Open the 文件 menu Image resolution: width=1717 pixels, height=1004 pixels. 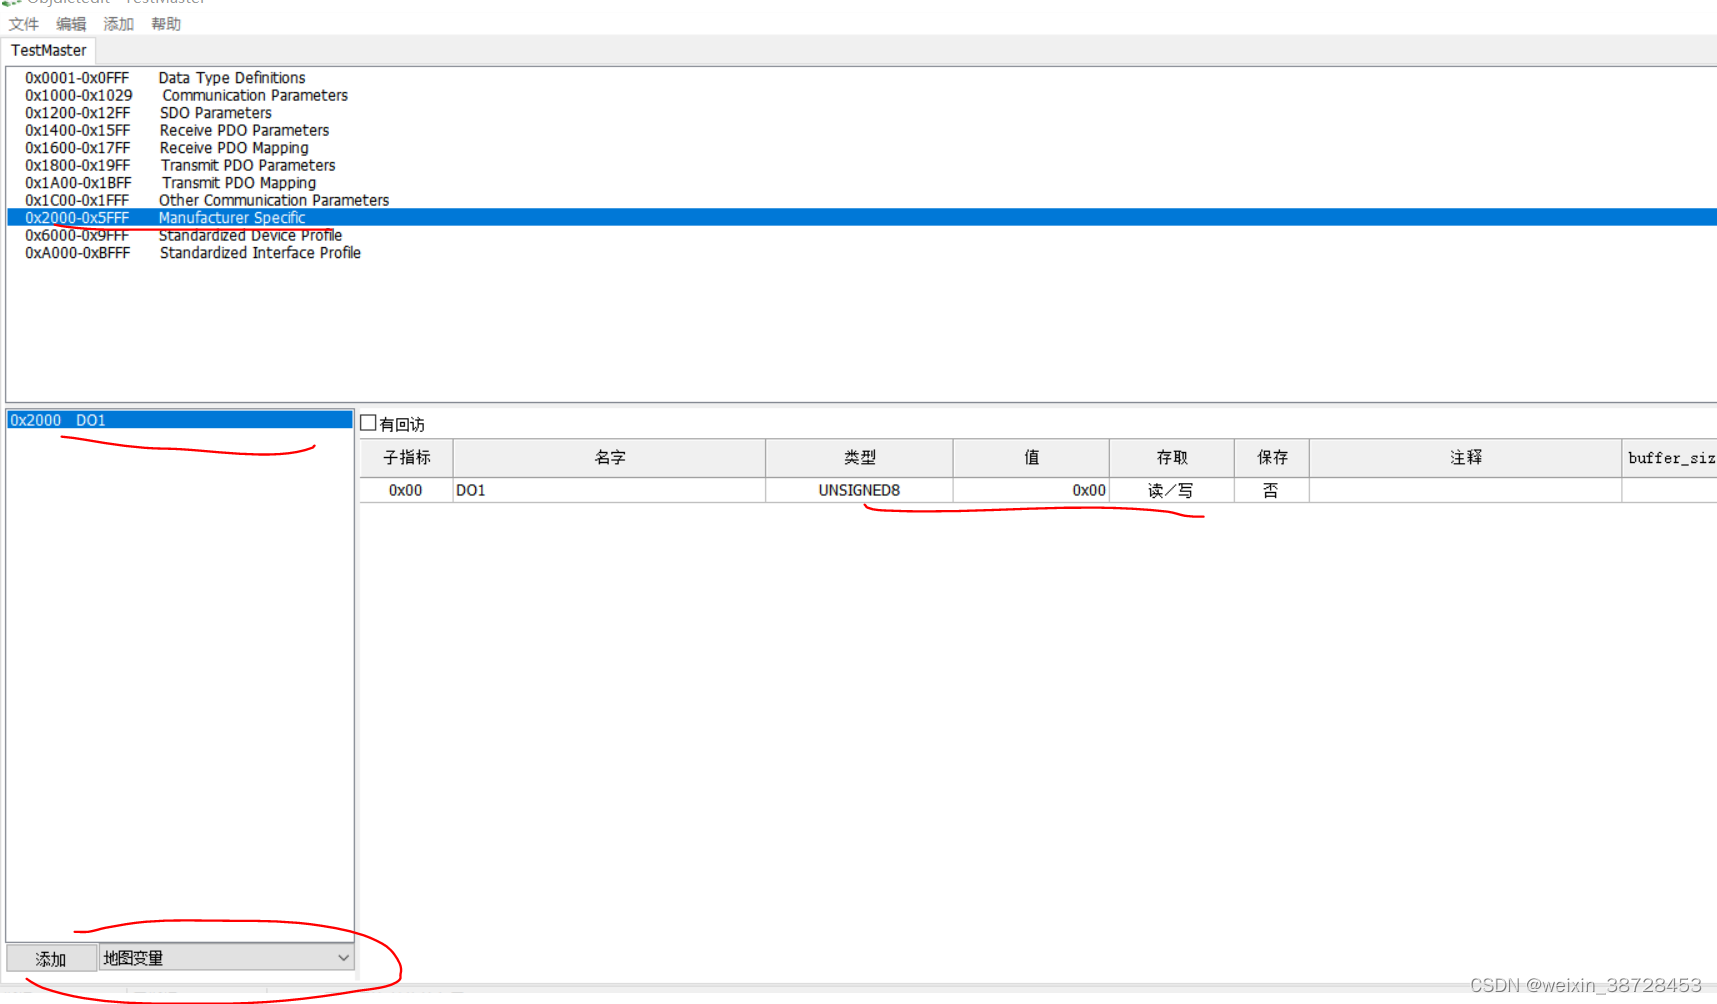pos(24,24)
